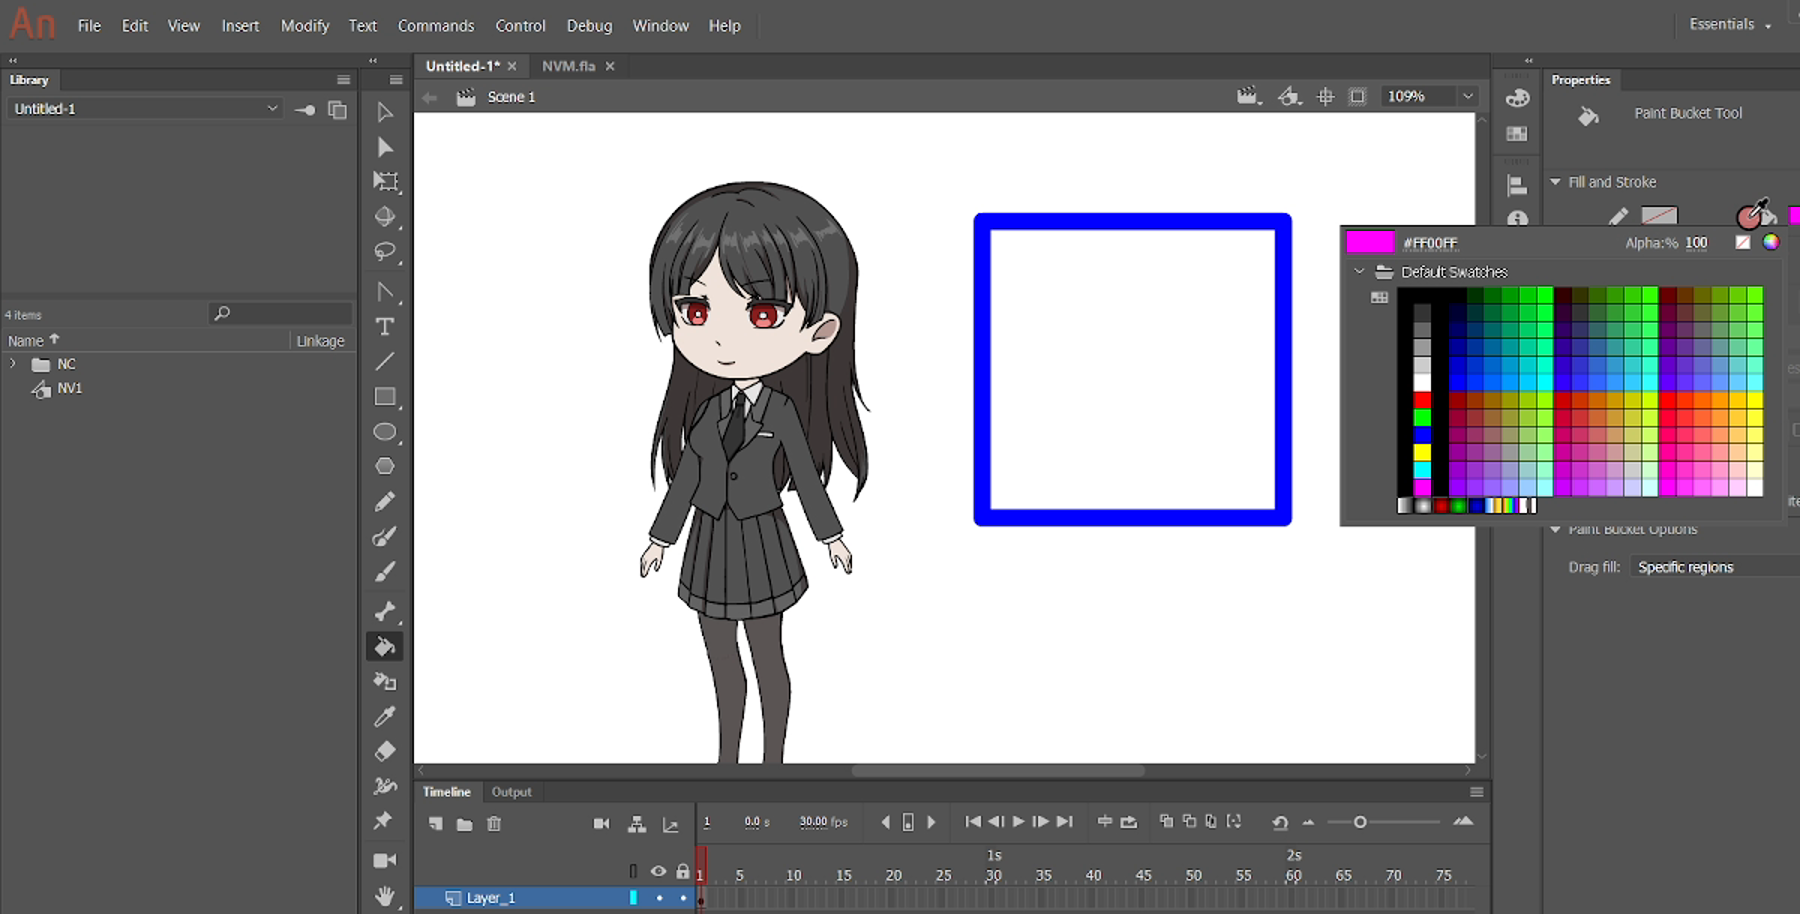Pick the Eyedropper tool in the toolbar
The width and height of the screenshot is (1800, 914).
(385, 716)
